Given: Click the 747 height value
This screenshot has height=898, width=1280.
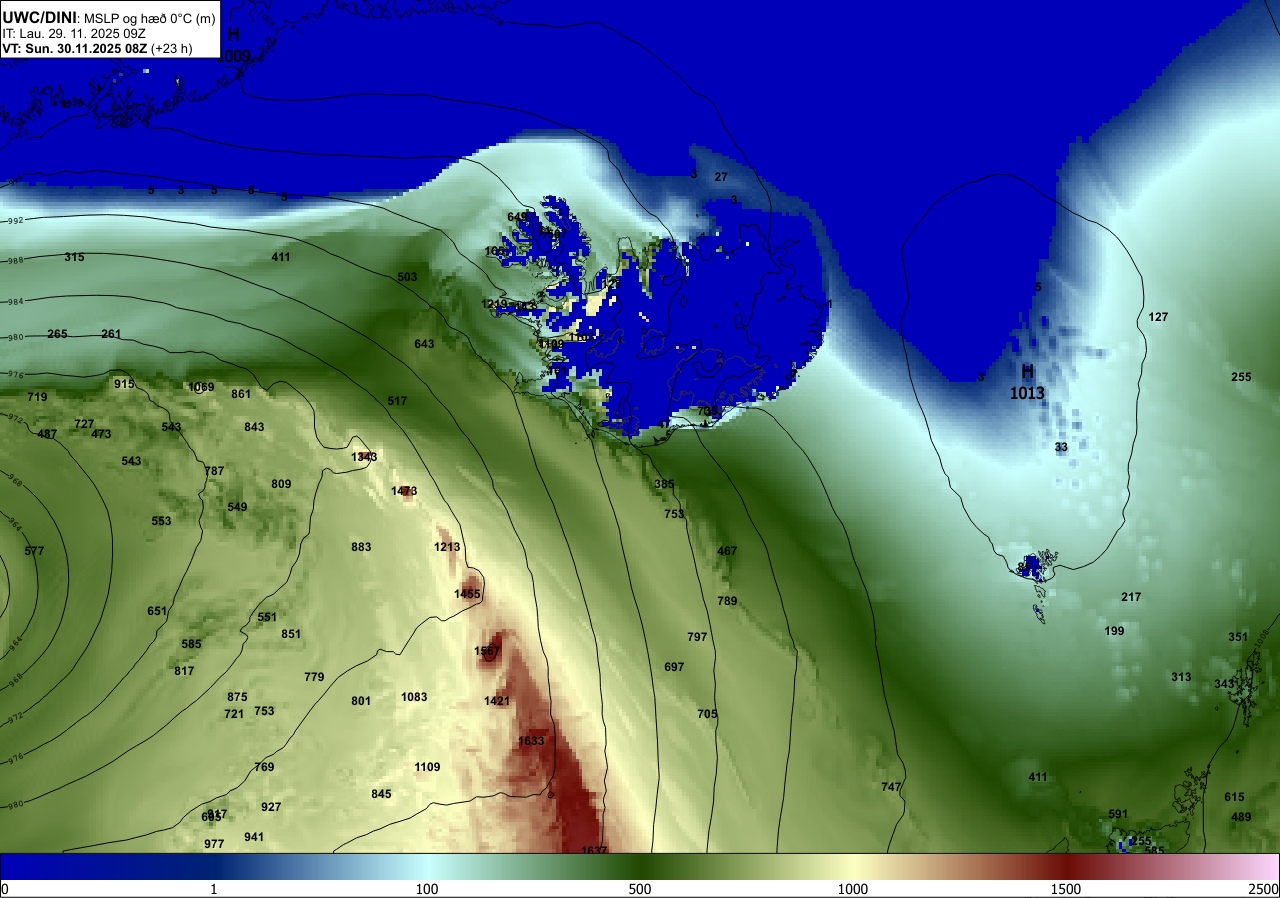Looking at the screenshot, I should click(891, 787).
